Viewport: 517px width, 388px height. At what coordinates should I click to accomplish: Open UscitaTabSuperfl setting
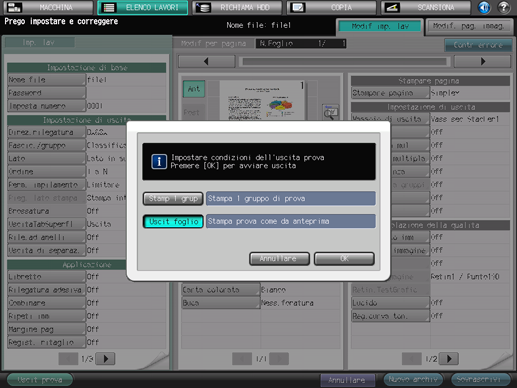coord(46,224)
